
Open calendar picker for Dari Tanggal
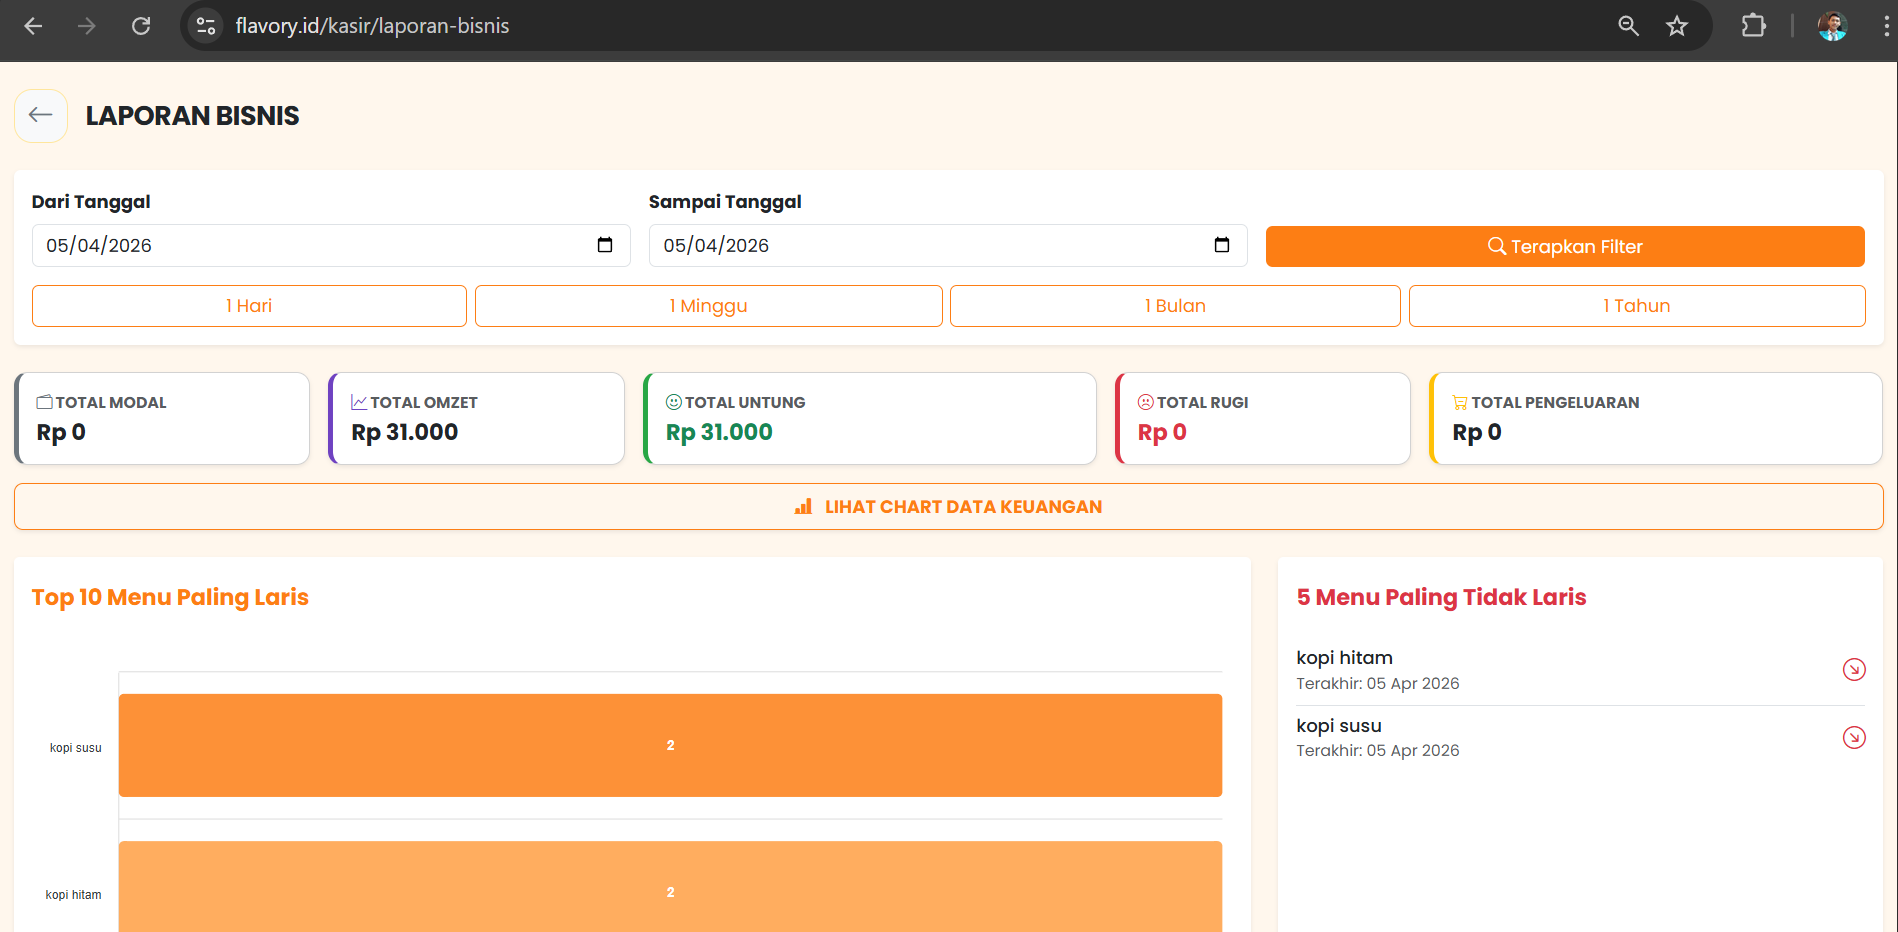tap(604, 246)
